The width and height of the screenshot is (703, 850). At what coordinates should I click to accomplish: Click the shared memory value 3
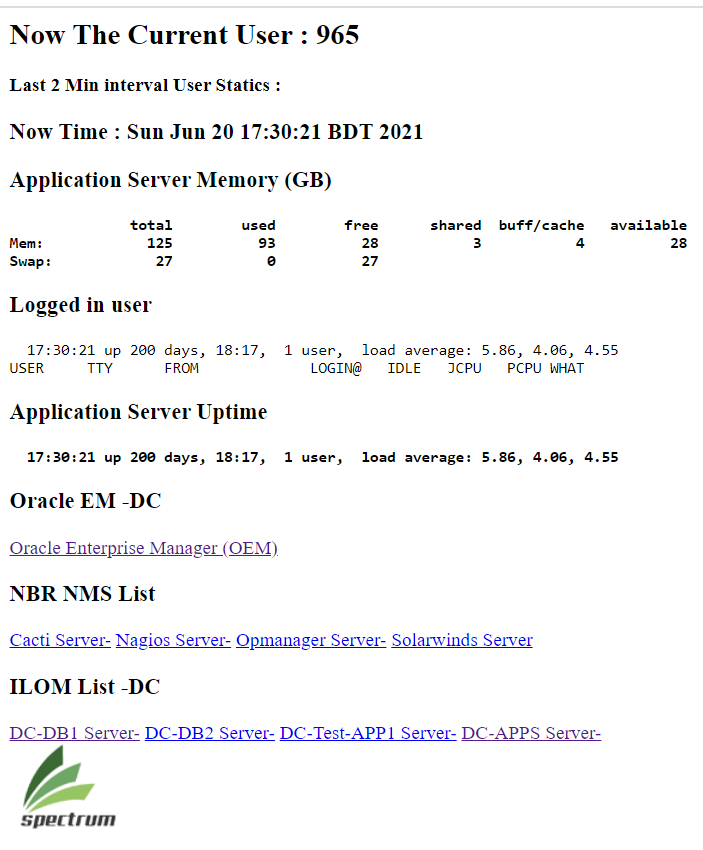(x=477, y=243)
